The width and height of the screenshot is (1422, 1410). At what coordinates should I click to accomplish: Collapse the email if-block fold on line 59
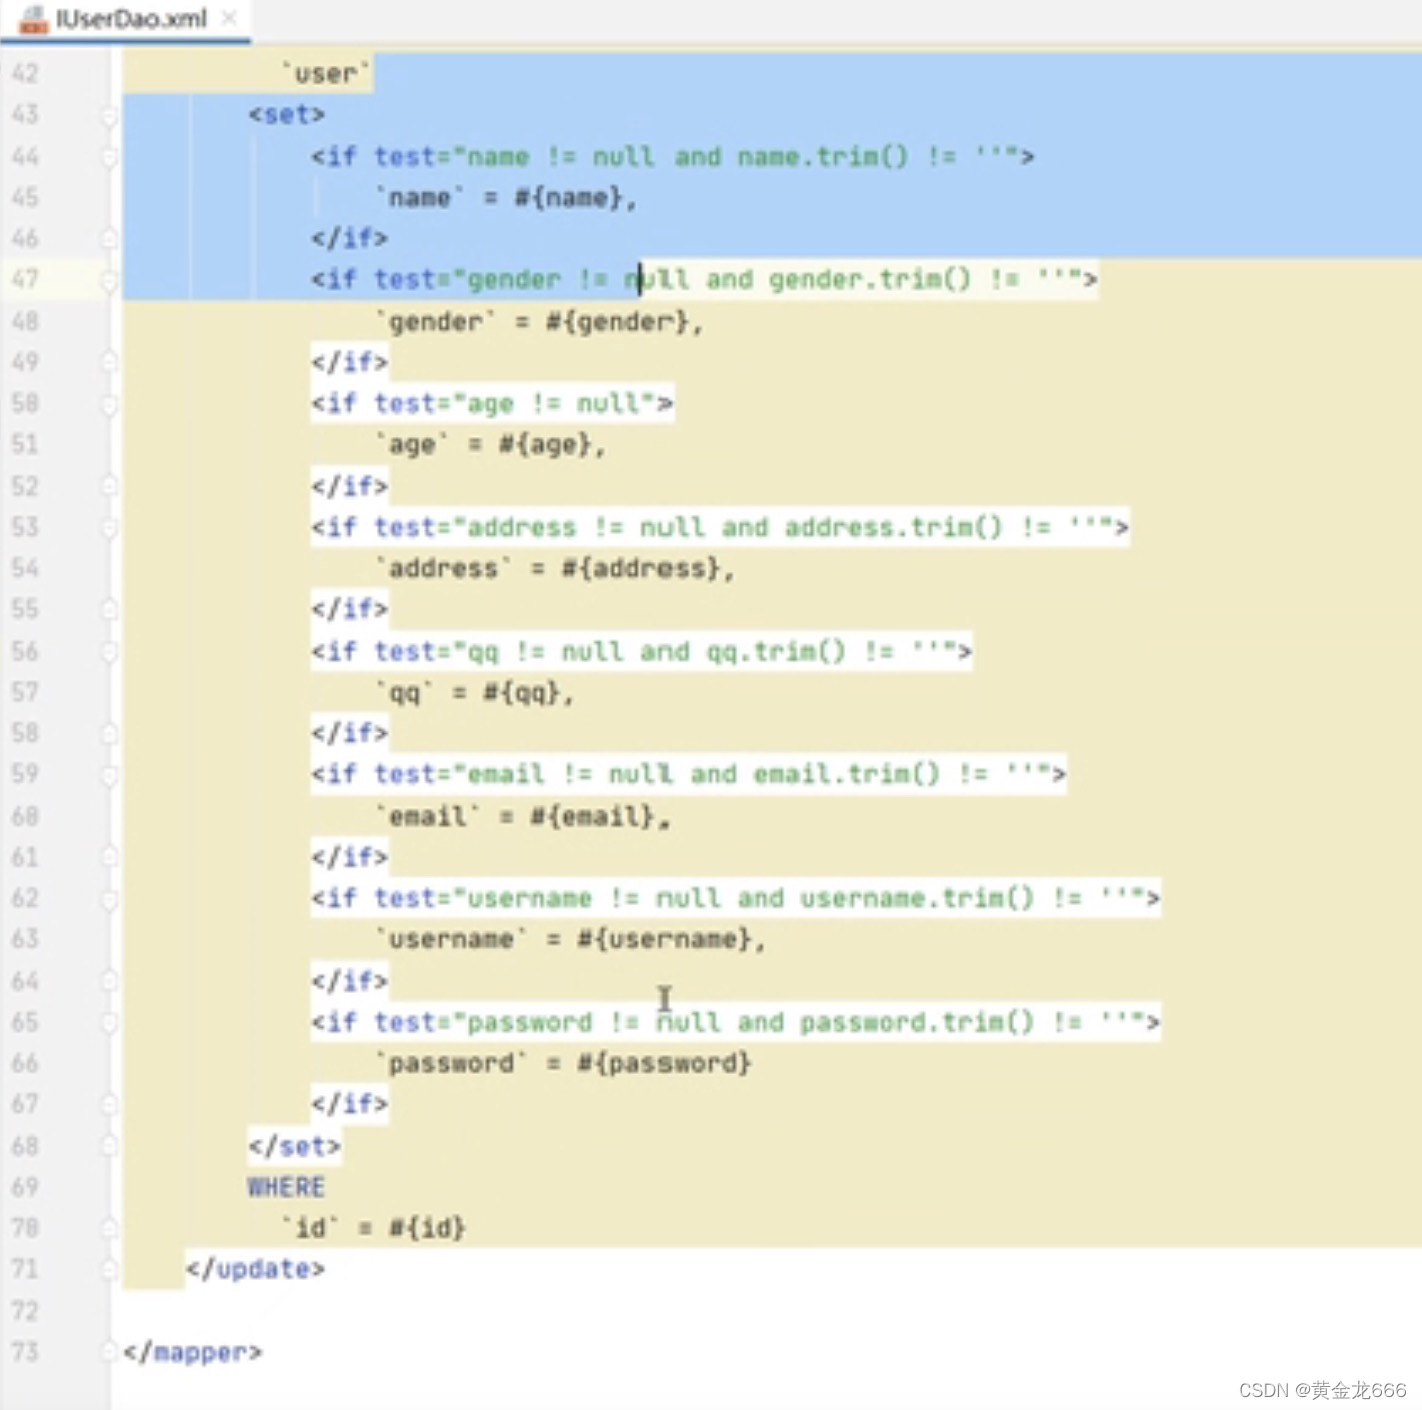click(109, 775)
